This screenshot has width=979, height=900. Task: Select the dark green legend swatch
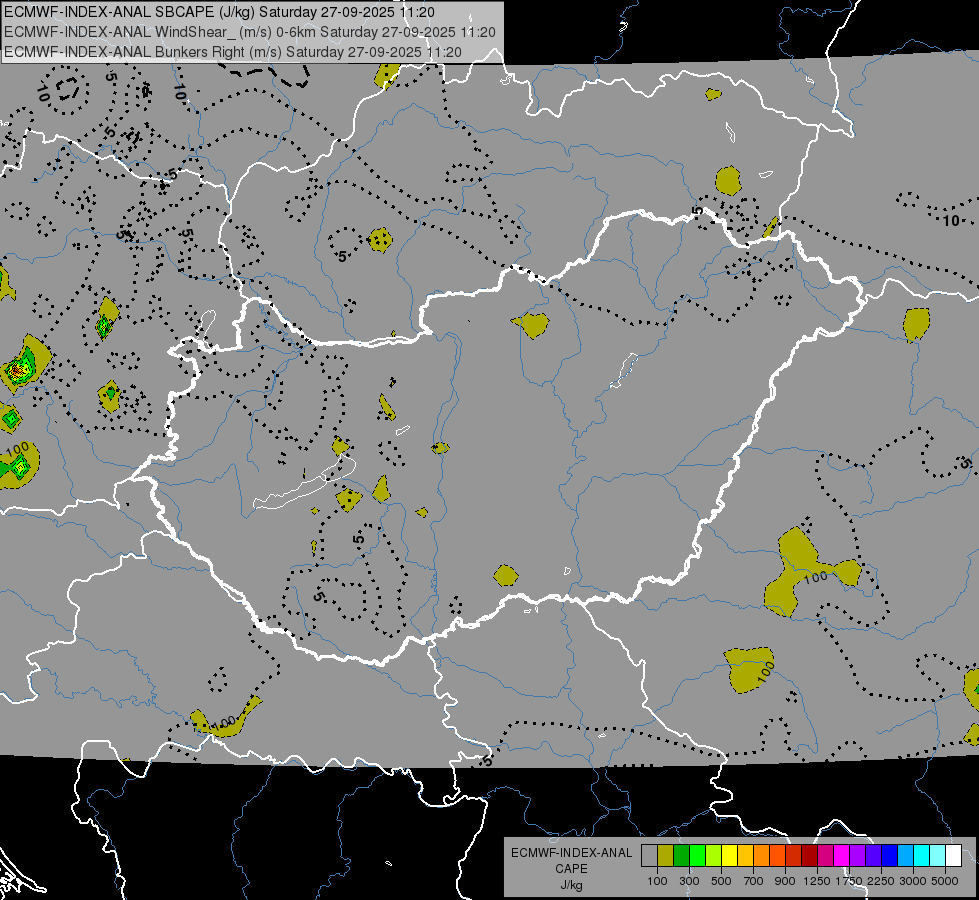pyautogui.click(x=681, y=856)
